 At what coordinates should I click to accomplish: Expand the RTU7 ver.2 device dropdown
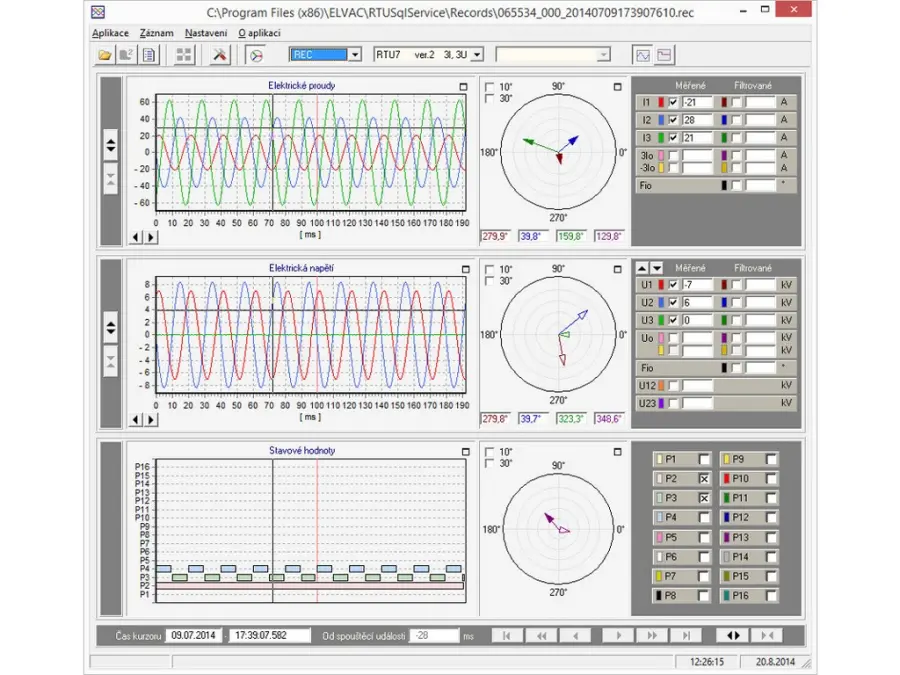click(x=477, y=55)
